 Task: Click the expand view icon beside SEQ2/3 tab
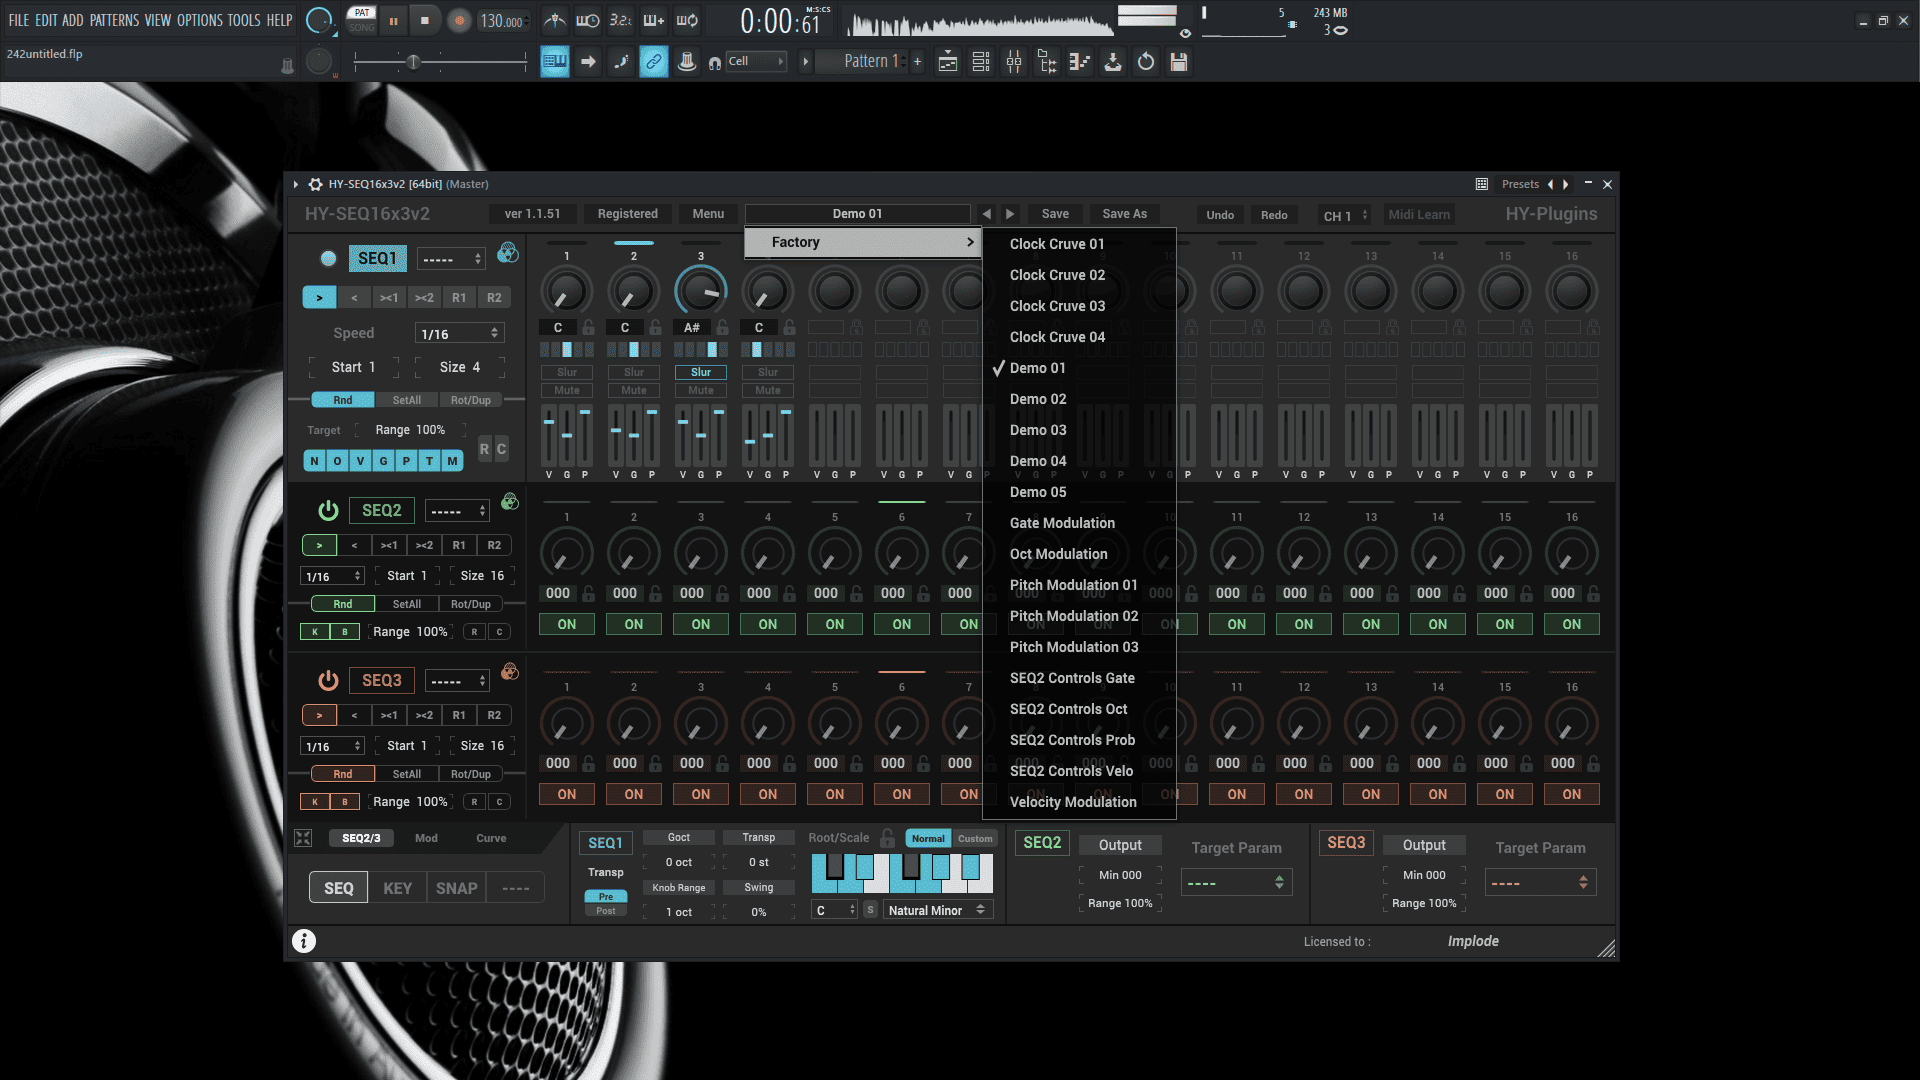(303, 838)
